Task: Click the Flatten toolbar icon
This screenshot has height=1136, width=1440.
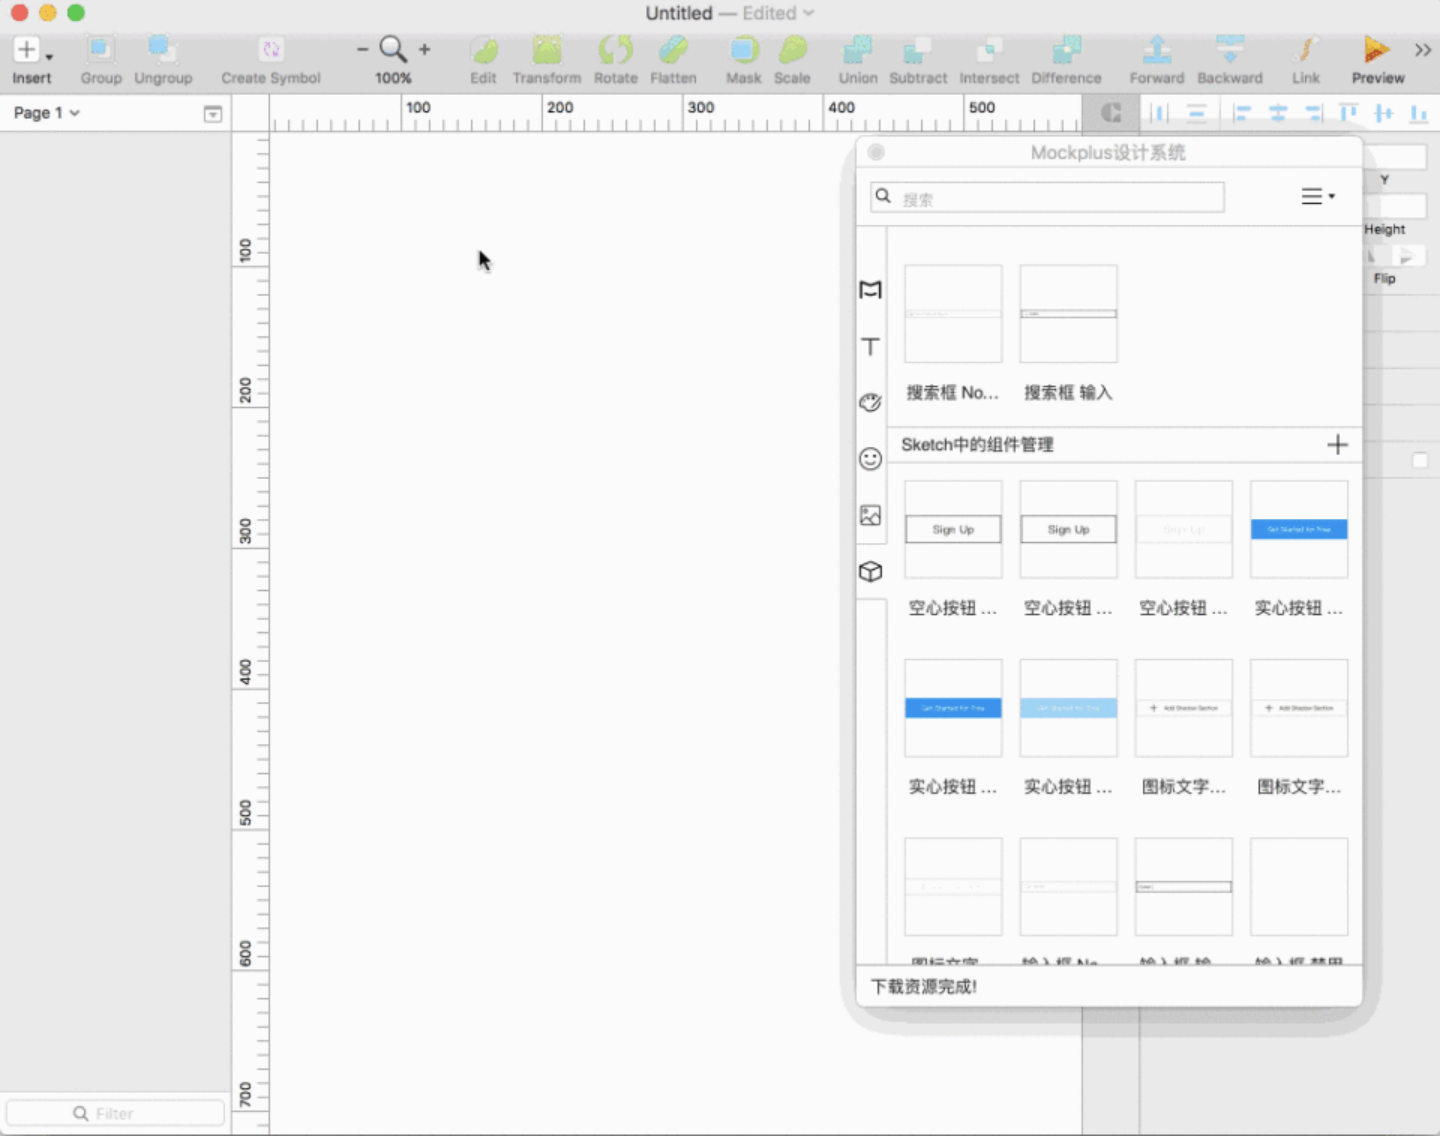Action: pos(674,49)
